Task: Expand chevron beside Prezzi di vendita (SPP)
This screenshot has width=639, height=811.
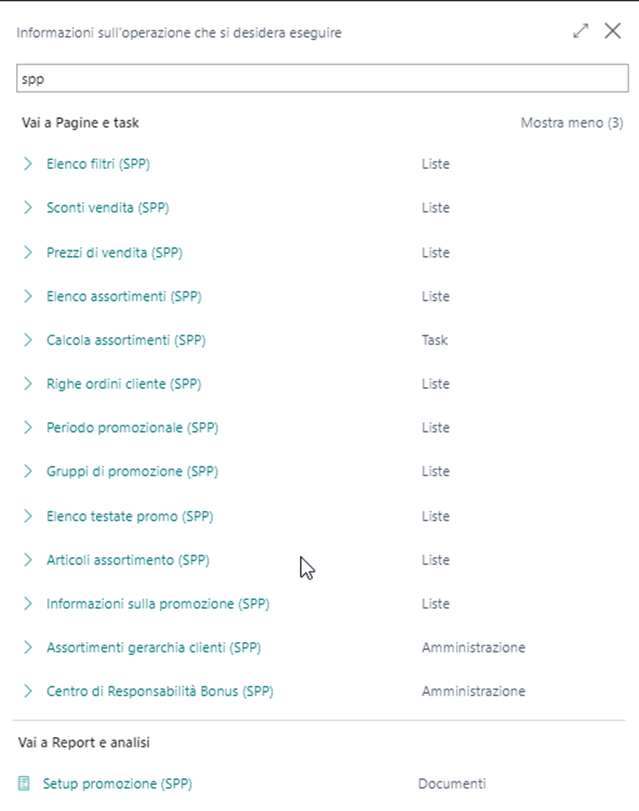Action: pos(28,252)
